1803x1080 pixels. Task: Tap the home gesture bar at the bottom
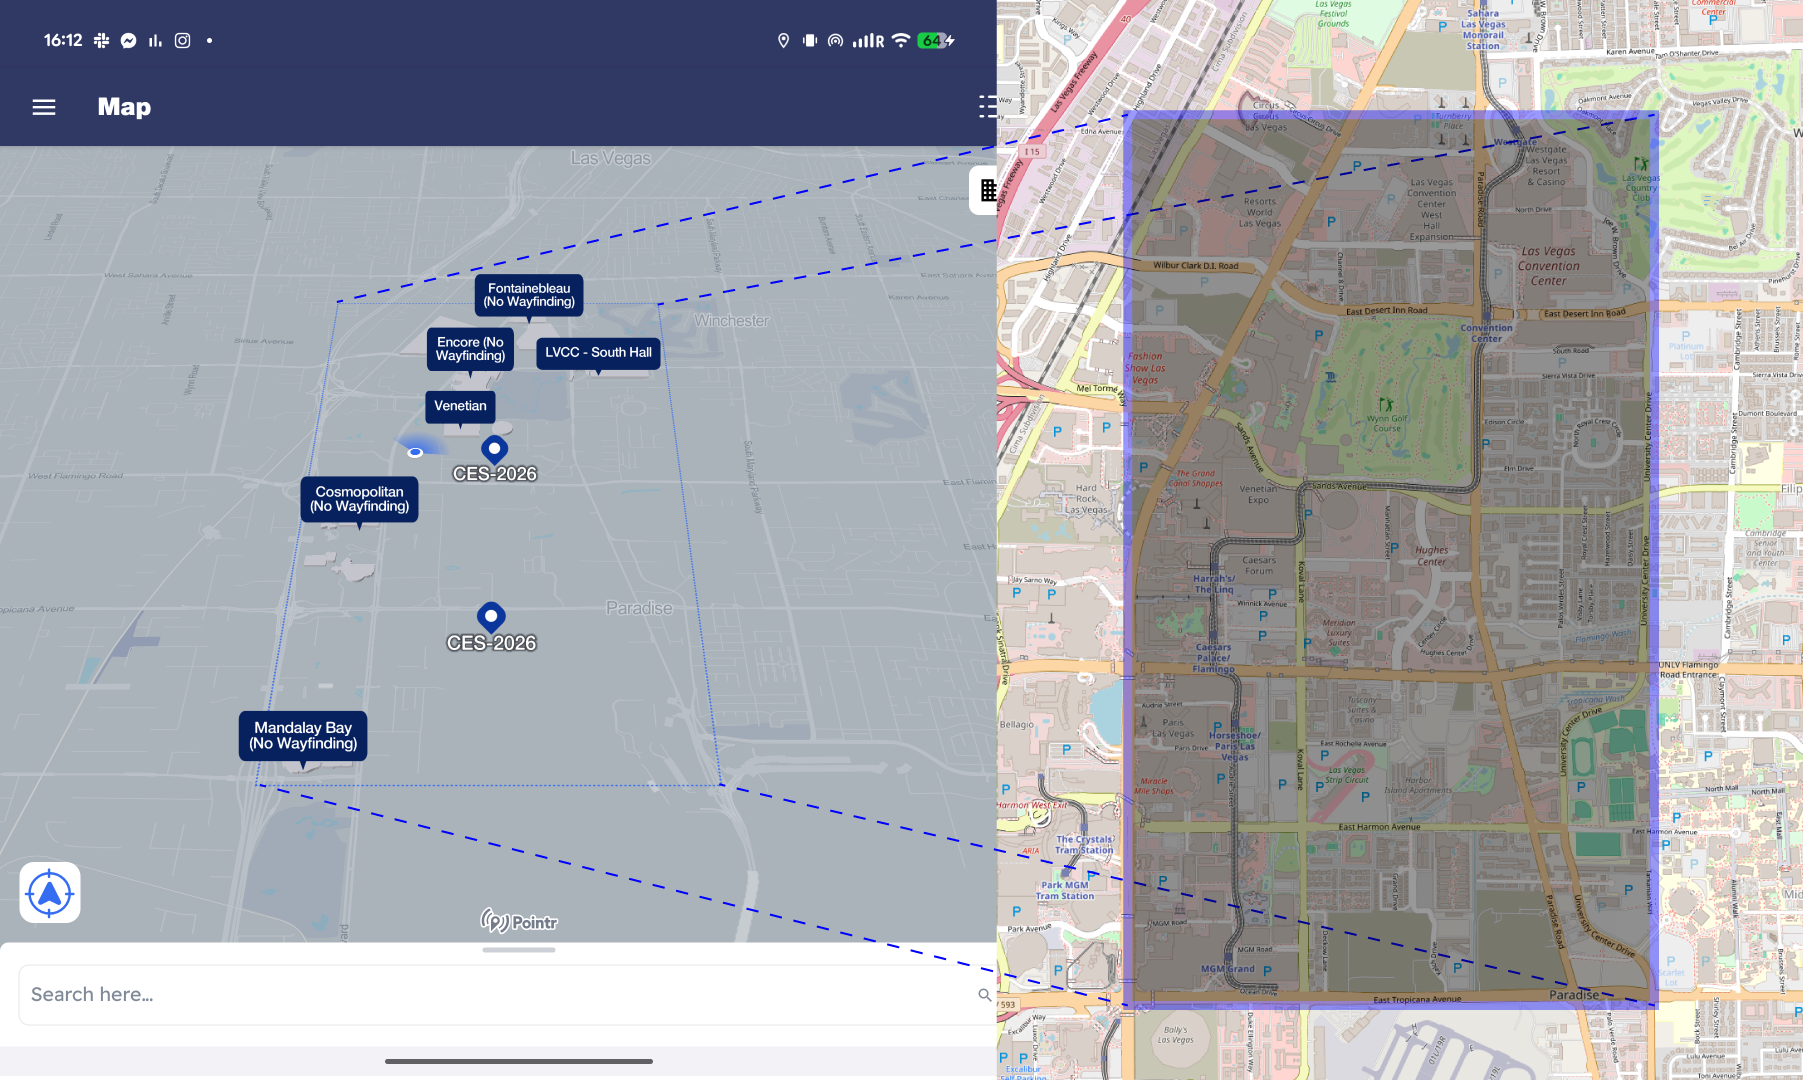tap(519, 1061)
